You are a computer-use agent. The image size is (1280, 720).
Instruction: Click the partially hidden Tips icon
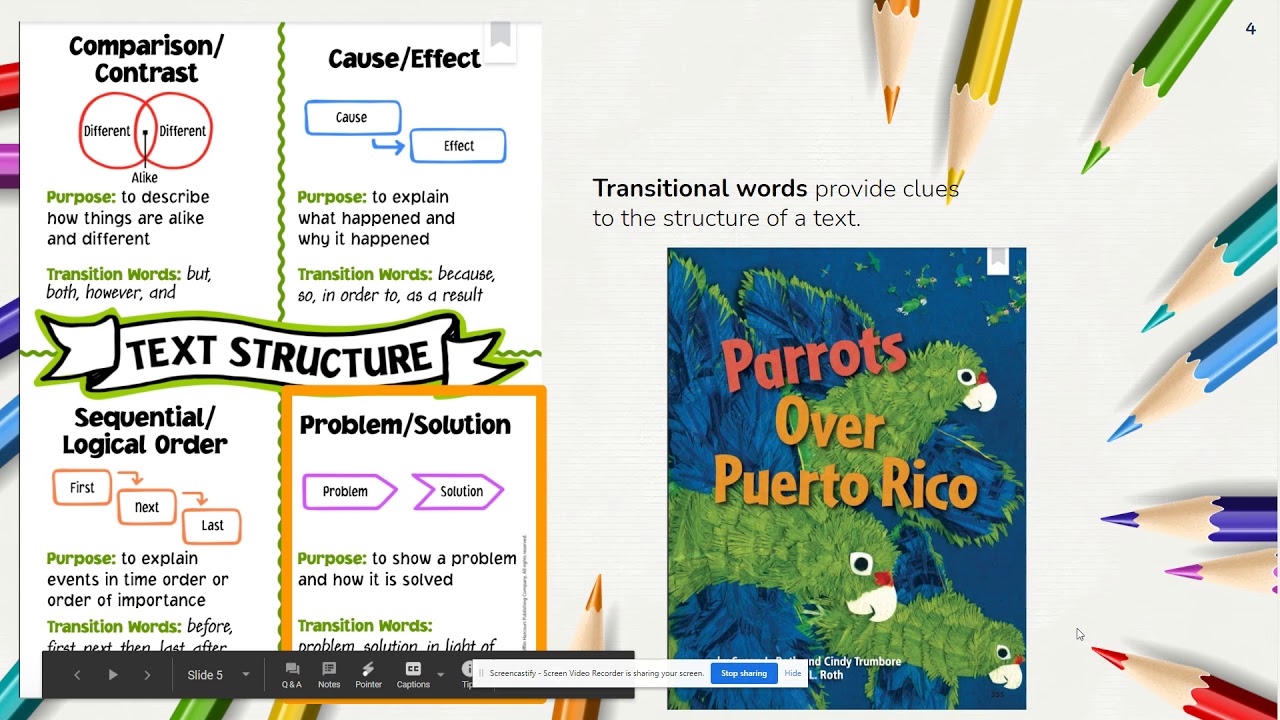[466, 674]
